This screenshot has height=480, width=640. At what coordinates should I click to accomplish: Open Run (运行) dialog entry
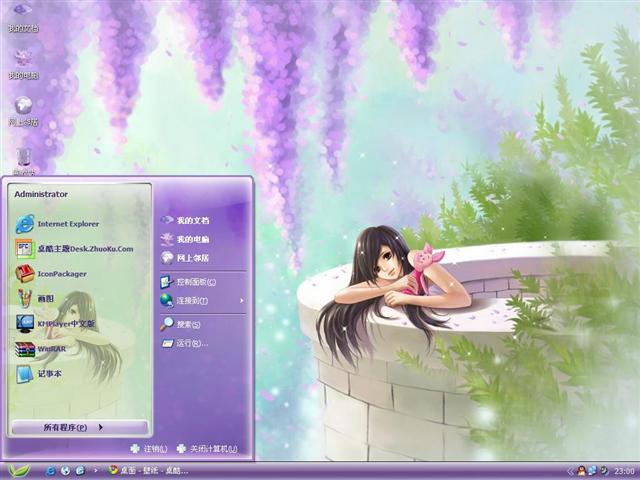point(184,343)
